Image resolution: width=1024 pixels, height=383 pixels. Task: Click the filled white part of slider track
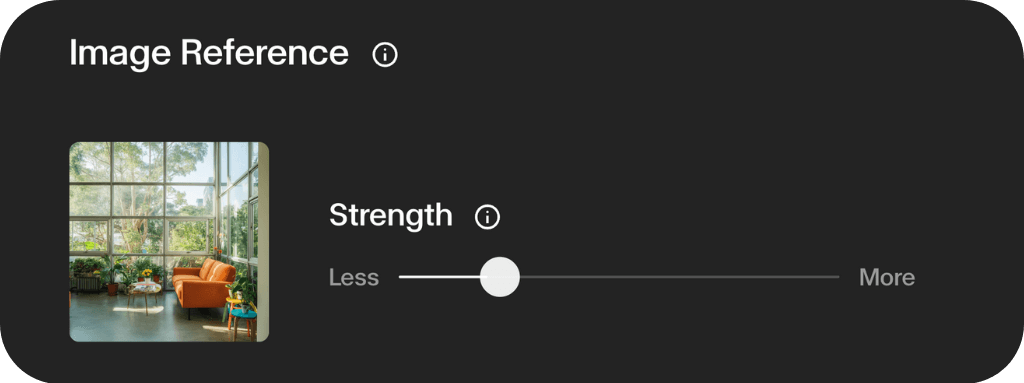click(440, 276)
